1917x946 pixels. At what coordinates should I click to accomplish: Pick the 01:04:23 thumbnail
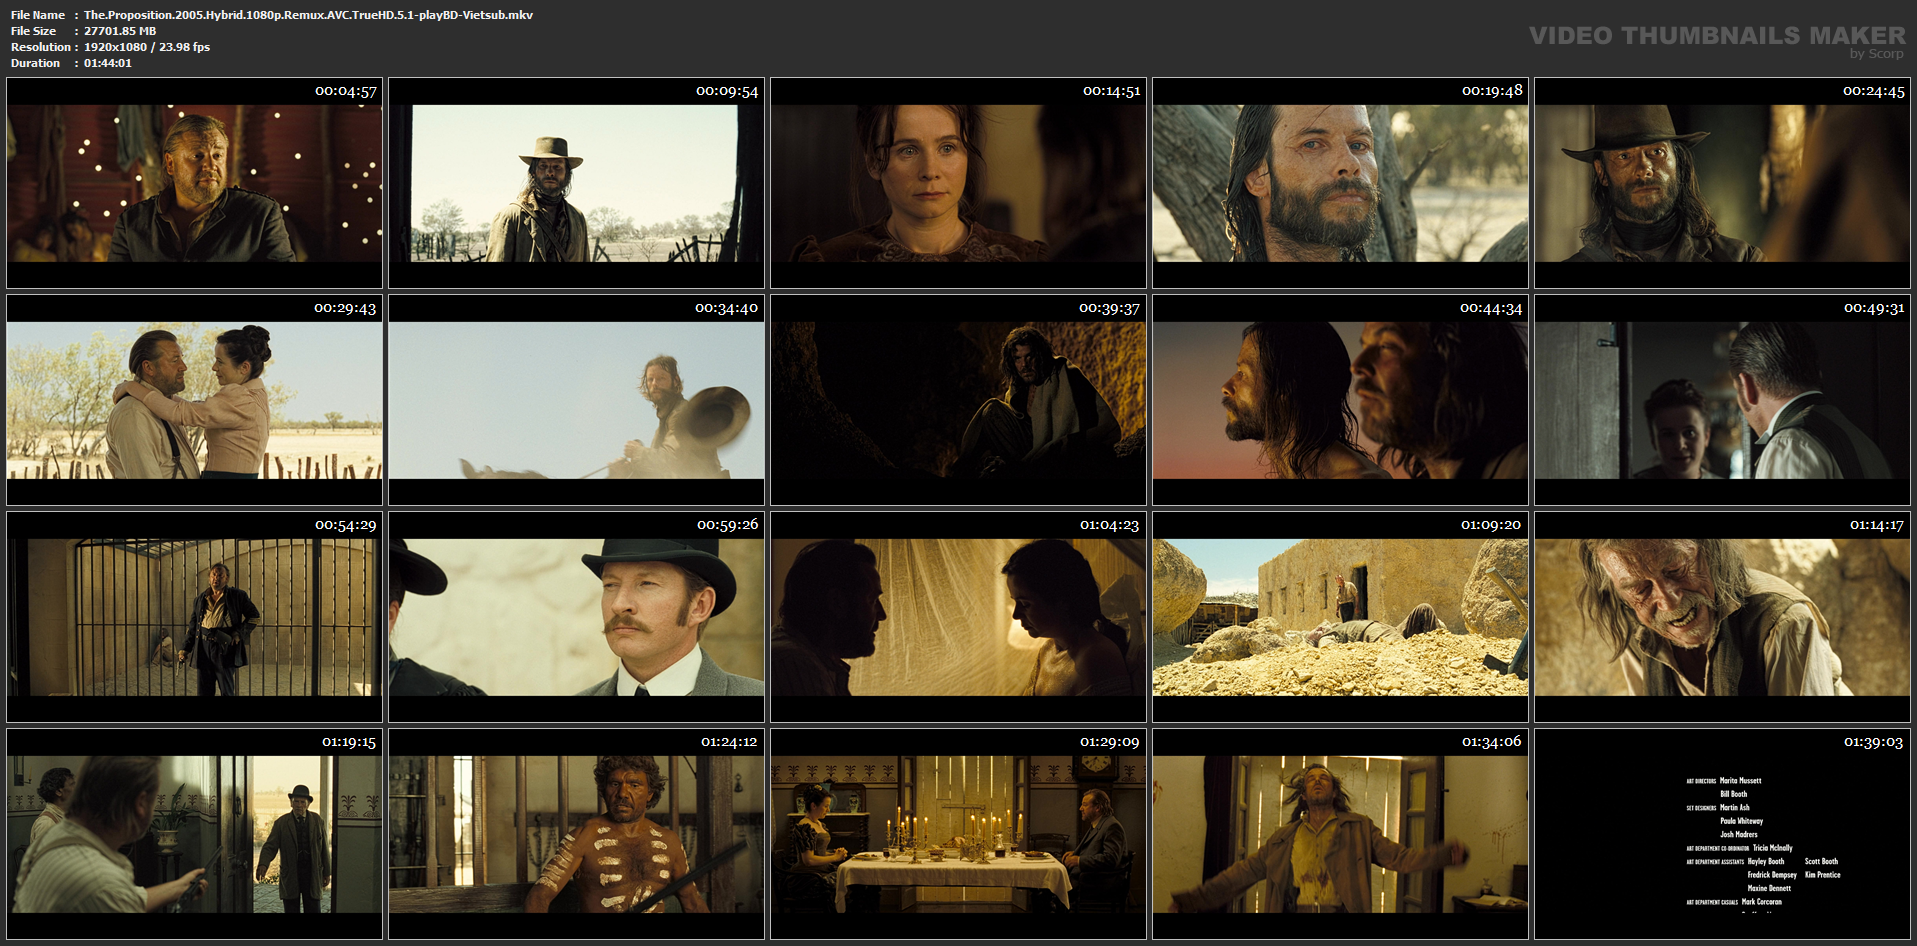tap(958, 617)
